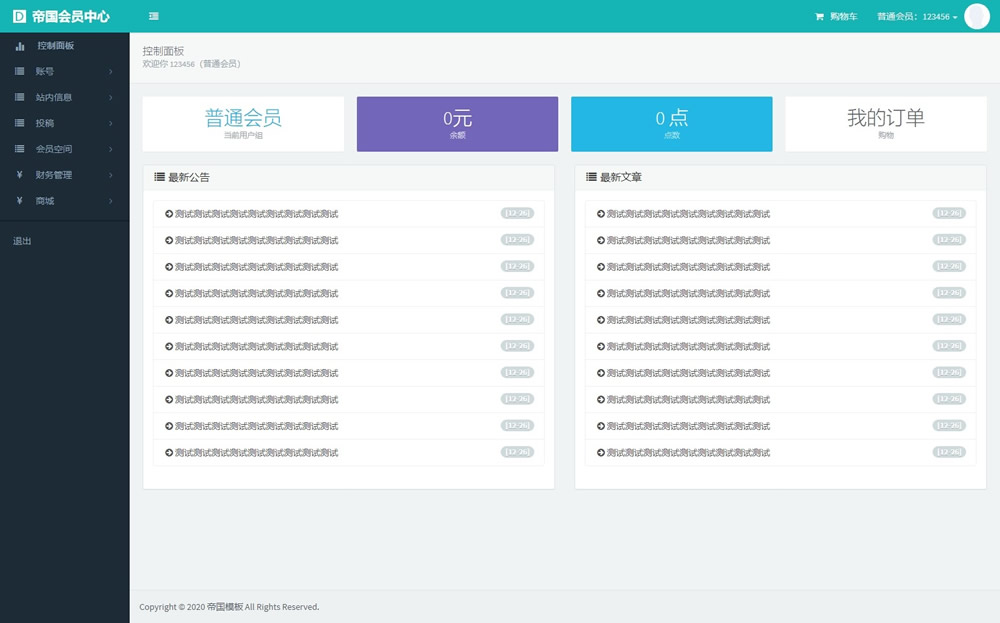Expand the 会员空间 sidebar chevron
Screen dimensions: 1000x623
[x=111, y=149]
